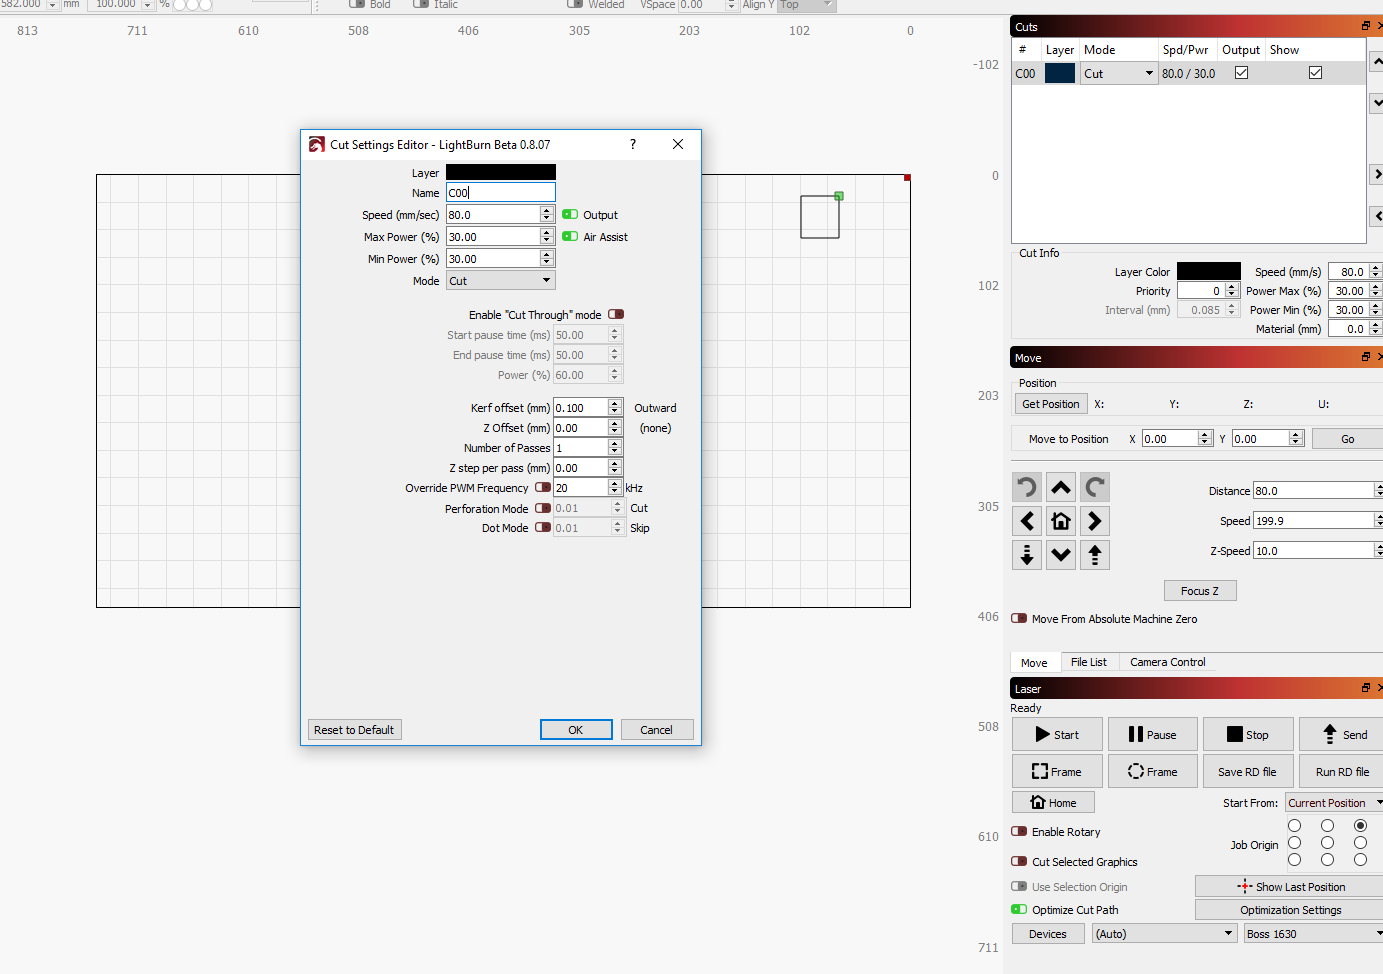Move the layer up in the Cuts list

(x=1377, y=62)
